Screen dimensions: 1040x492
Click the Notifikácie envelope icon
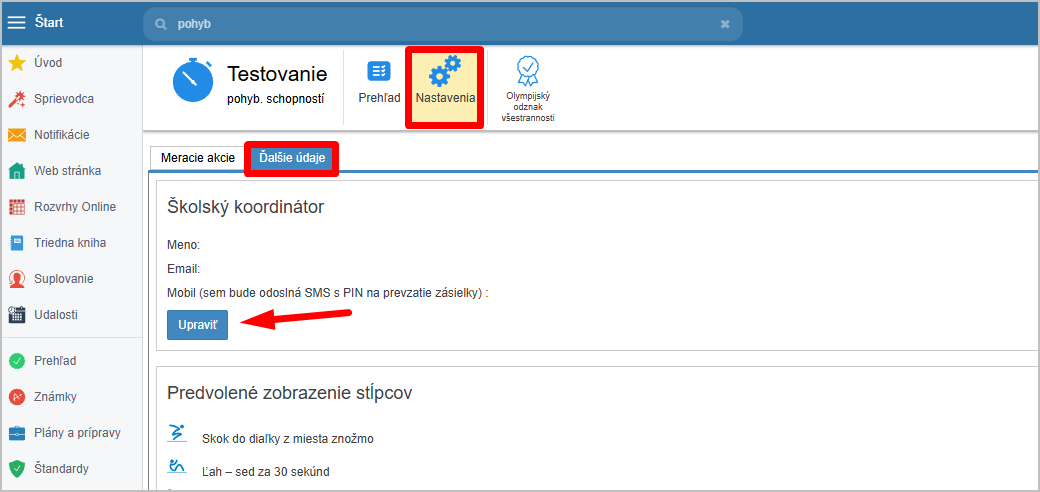[x=17, y=135]
